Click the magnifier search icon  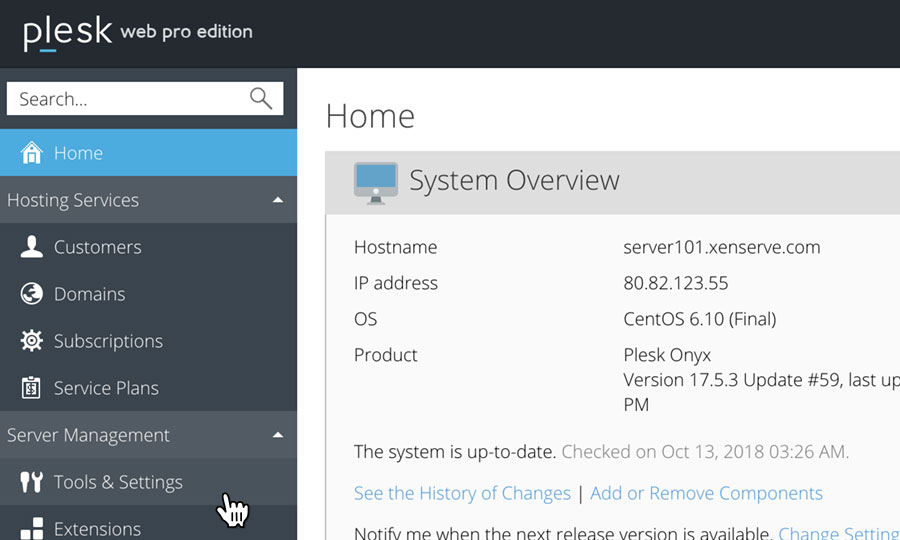tap(261, 99)
